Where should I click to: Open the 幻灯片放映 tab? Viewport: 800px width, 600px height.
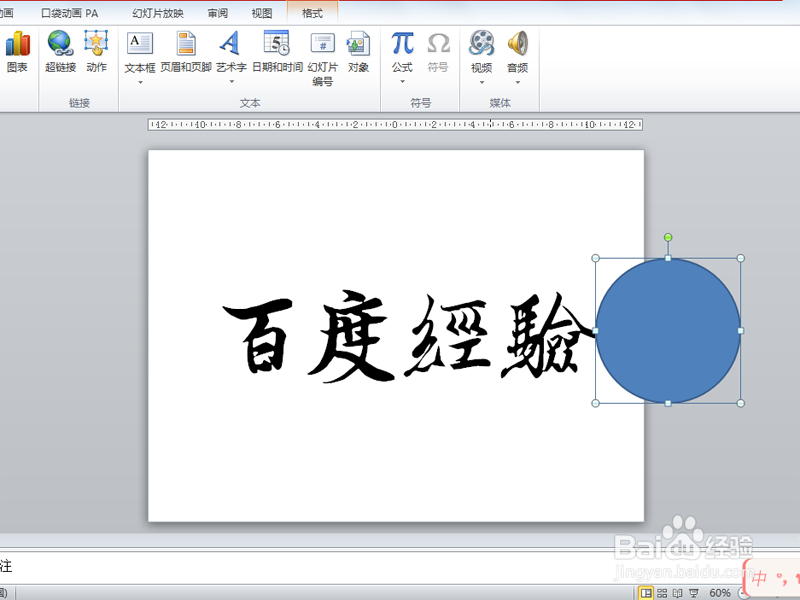click(158, 13)
